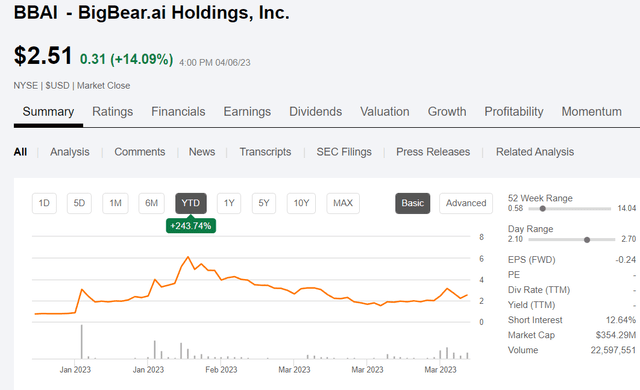The image size is (640, 390).
Task: Click the Volume 22,597,551 value
Action: (x=613, y=350)
